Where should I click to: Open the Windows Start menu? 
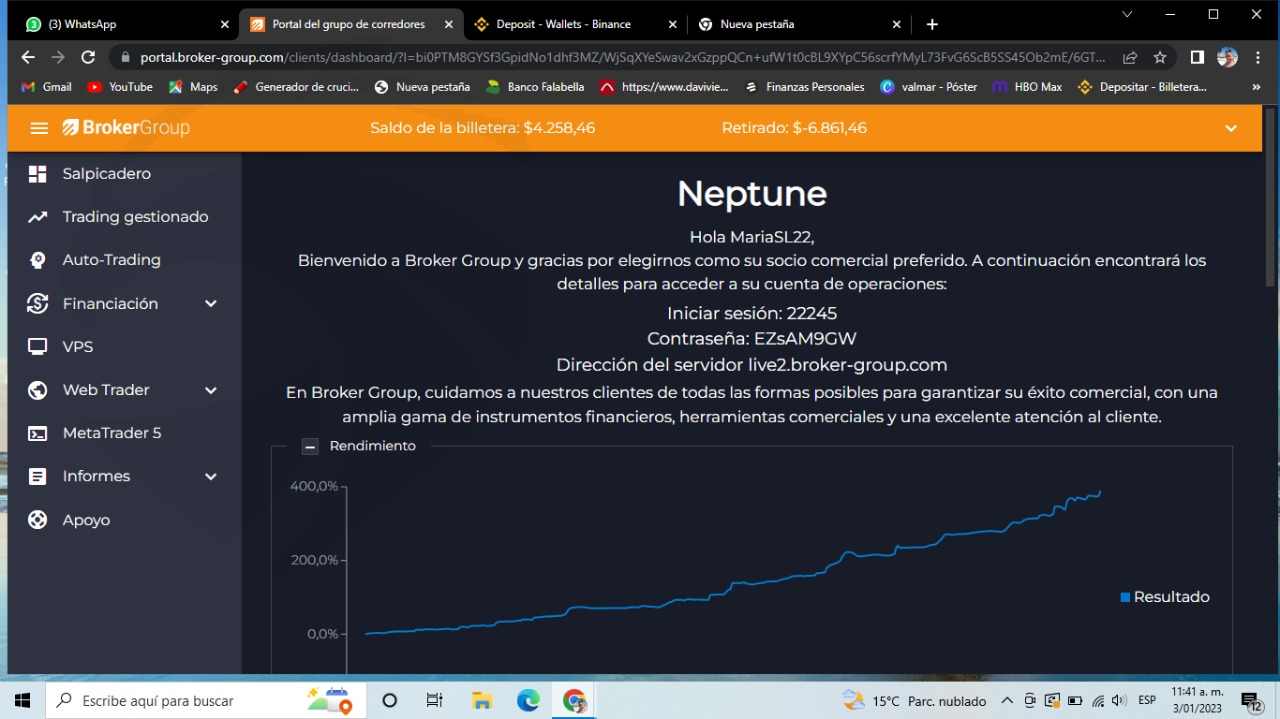point(23,700)
